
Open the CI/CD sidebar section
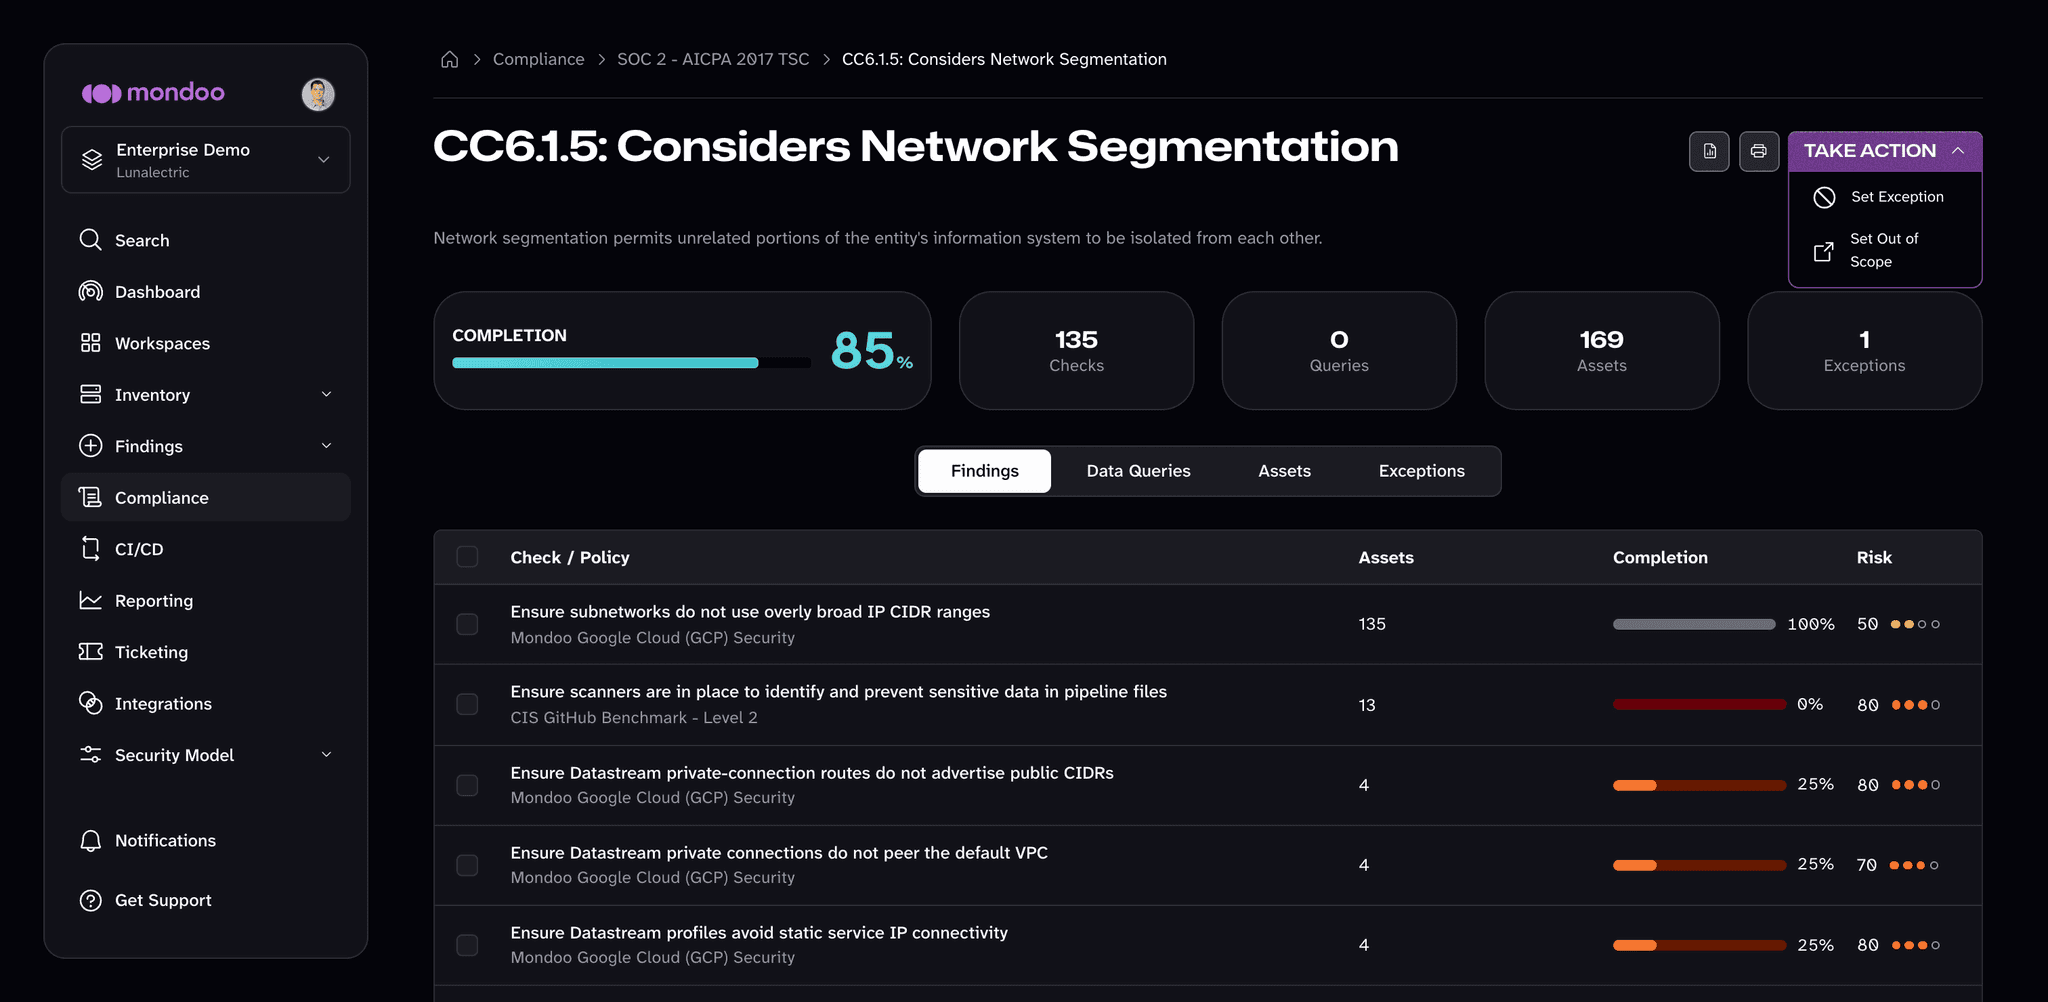(206, 549)
